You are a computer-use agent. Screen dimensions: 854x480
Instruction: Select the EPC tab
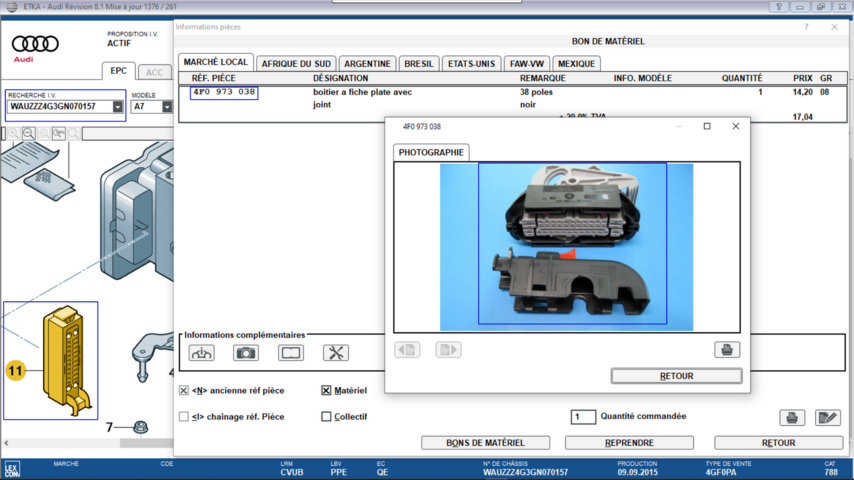(x=118, y=71)
